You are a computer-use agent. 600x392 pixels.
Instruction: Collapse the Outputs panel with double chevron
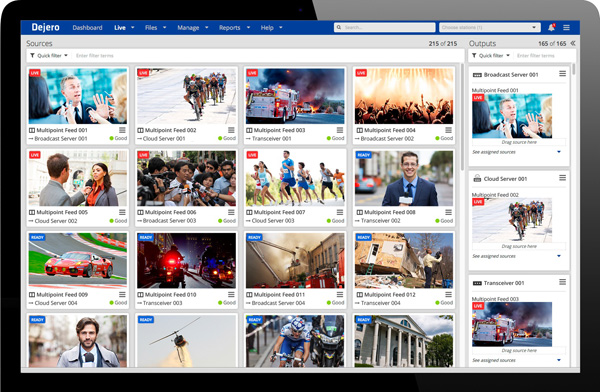point(573,43)
